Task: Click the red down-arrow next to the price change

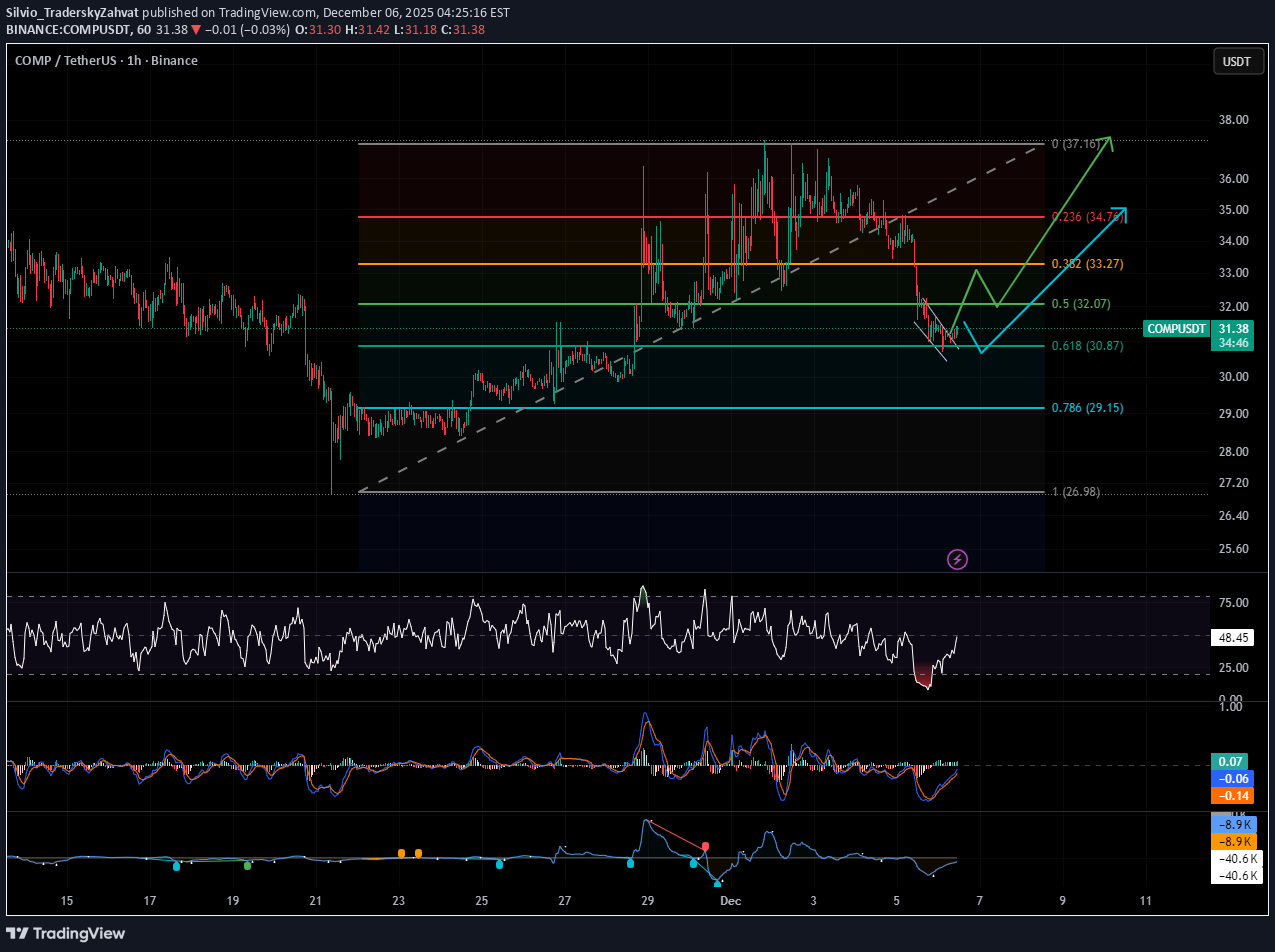Action: (197, 29)
